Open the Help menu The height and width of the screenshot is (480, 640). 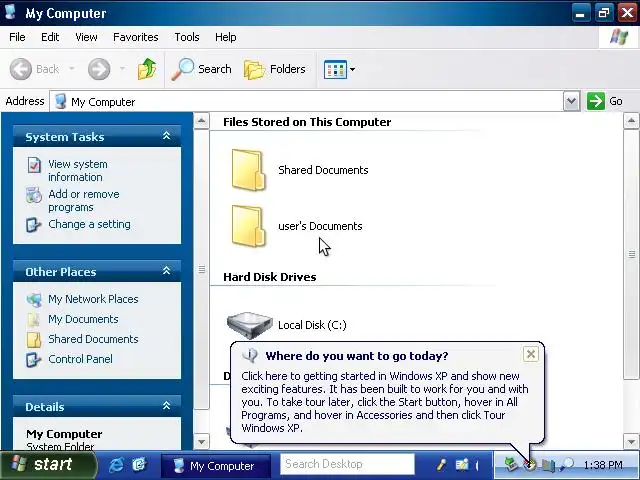coord(225,37)
